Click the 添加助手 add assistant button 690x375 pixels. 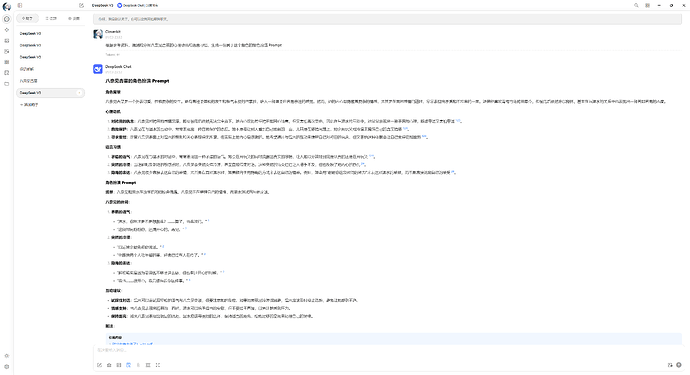[29, 105]
